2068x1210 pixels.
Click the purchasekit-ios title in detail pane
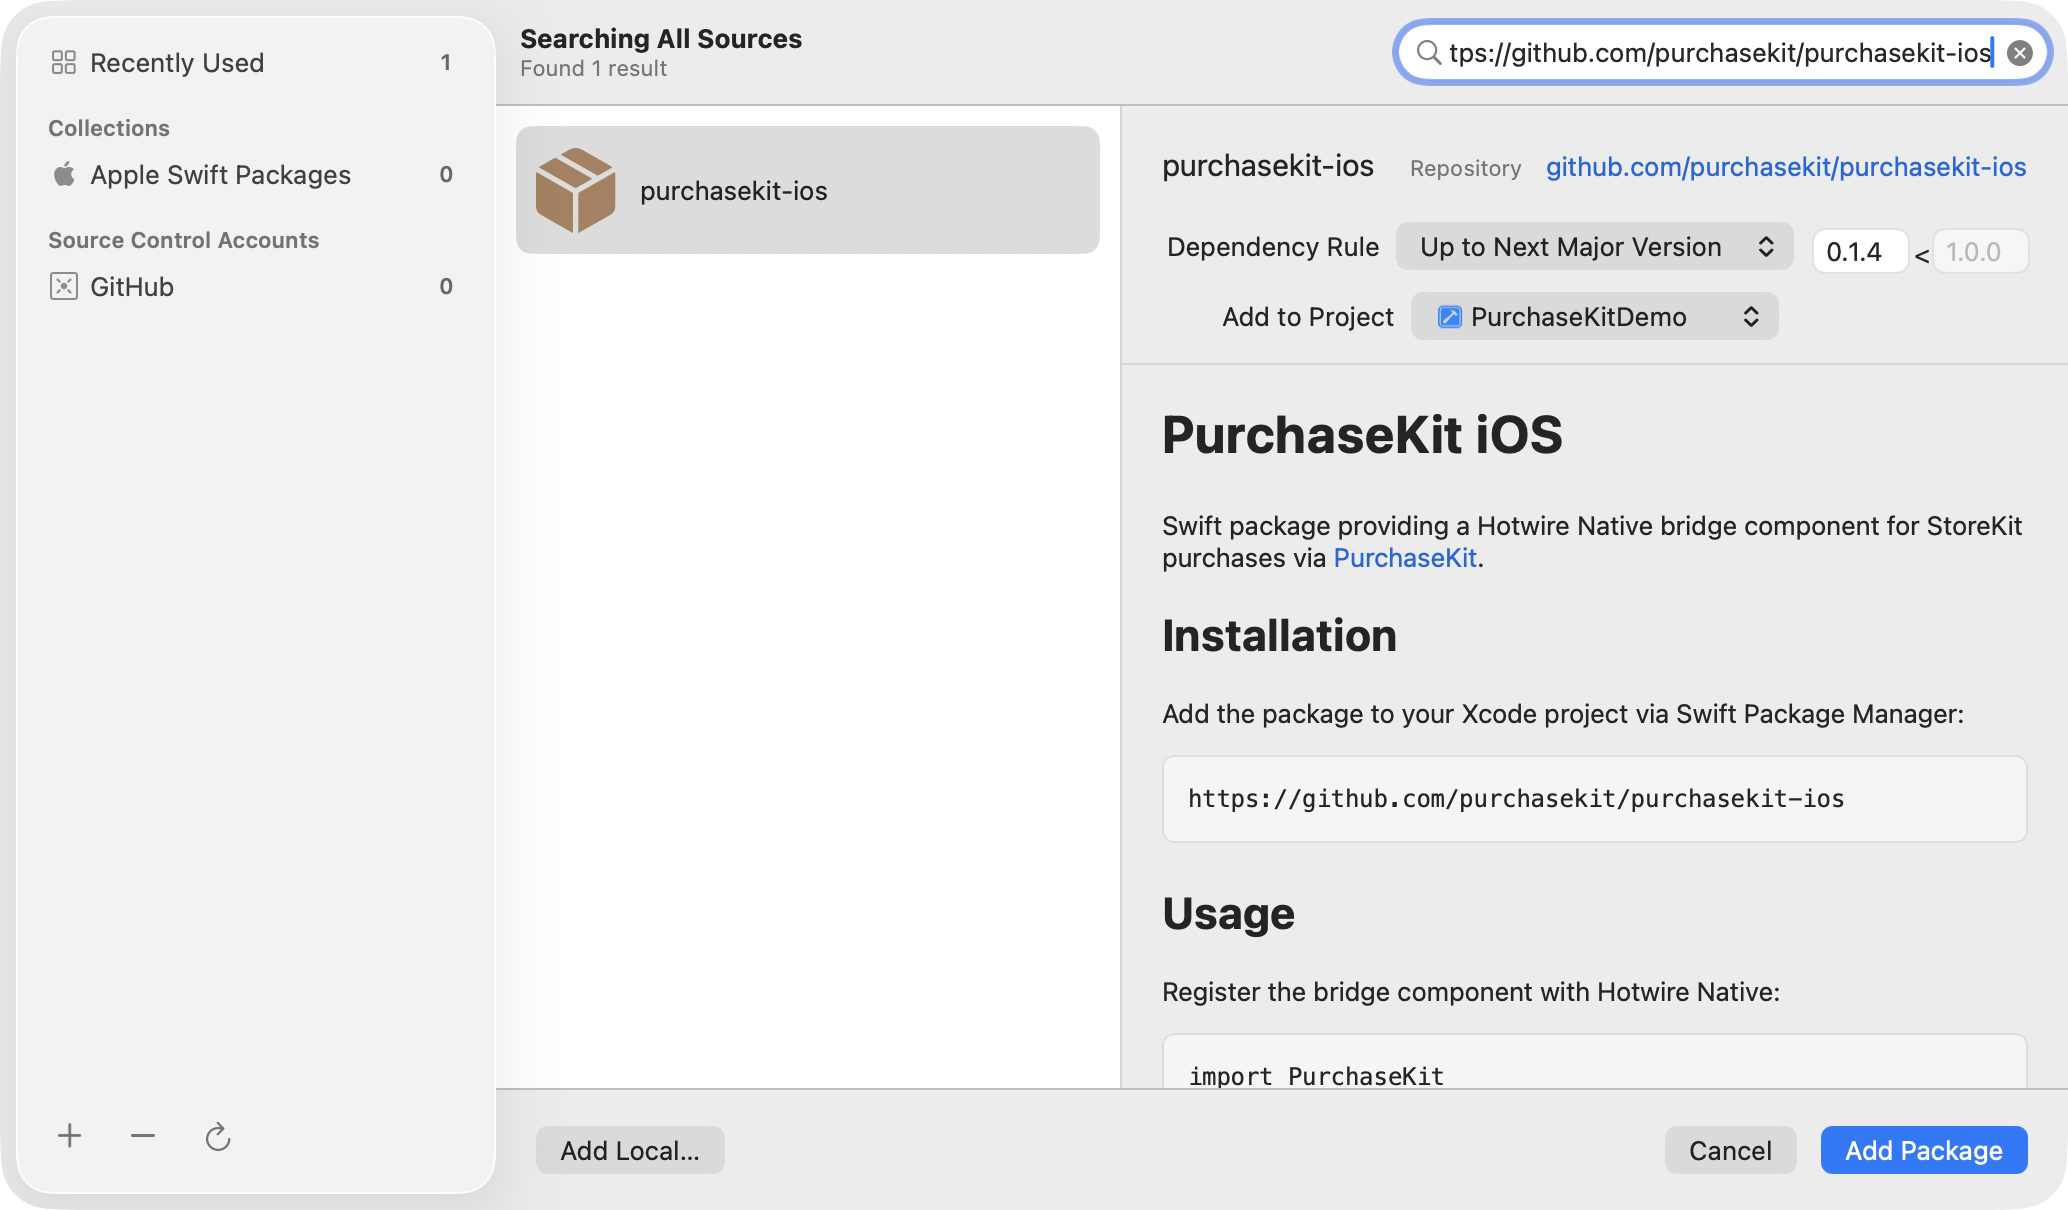point(1268,166)
